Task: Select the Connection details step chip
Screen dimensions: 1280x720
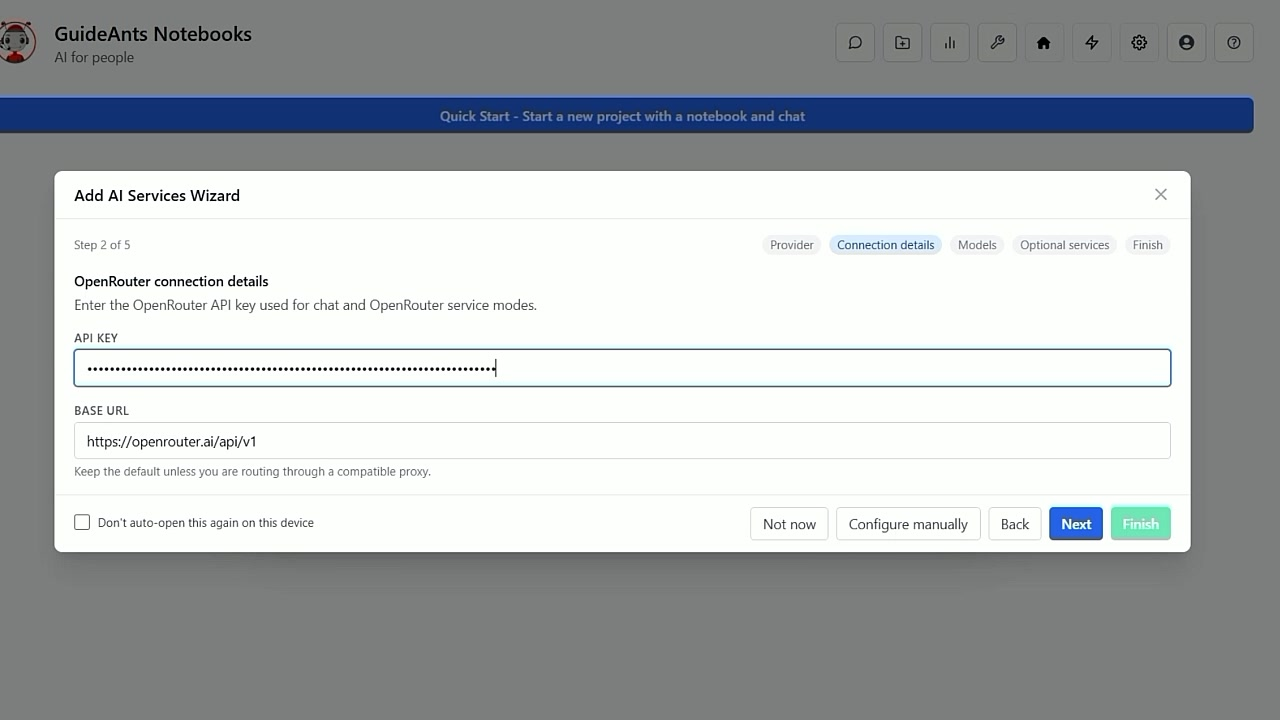Action: click(886, 245)
